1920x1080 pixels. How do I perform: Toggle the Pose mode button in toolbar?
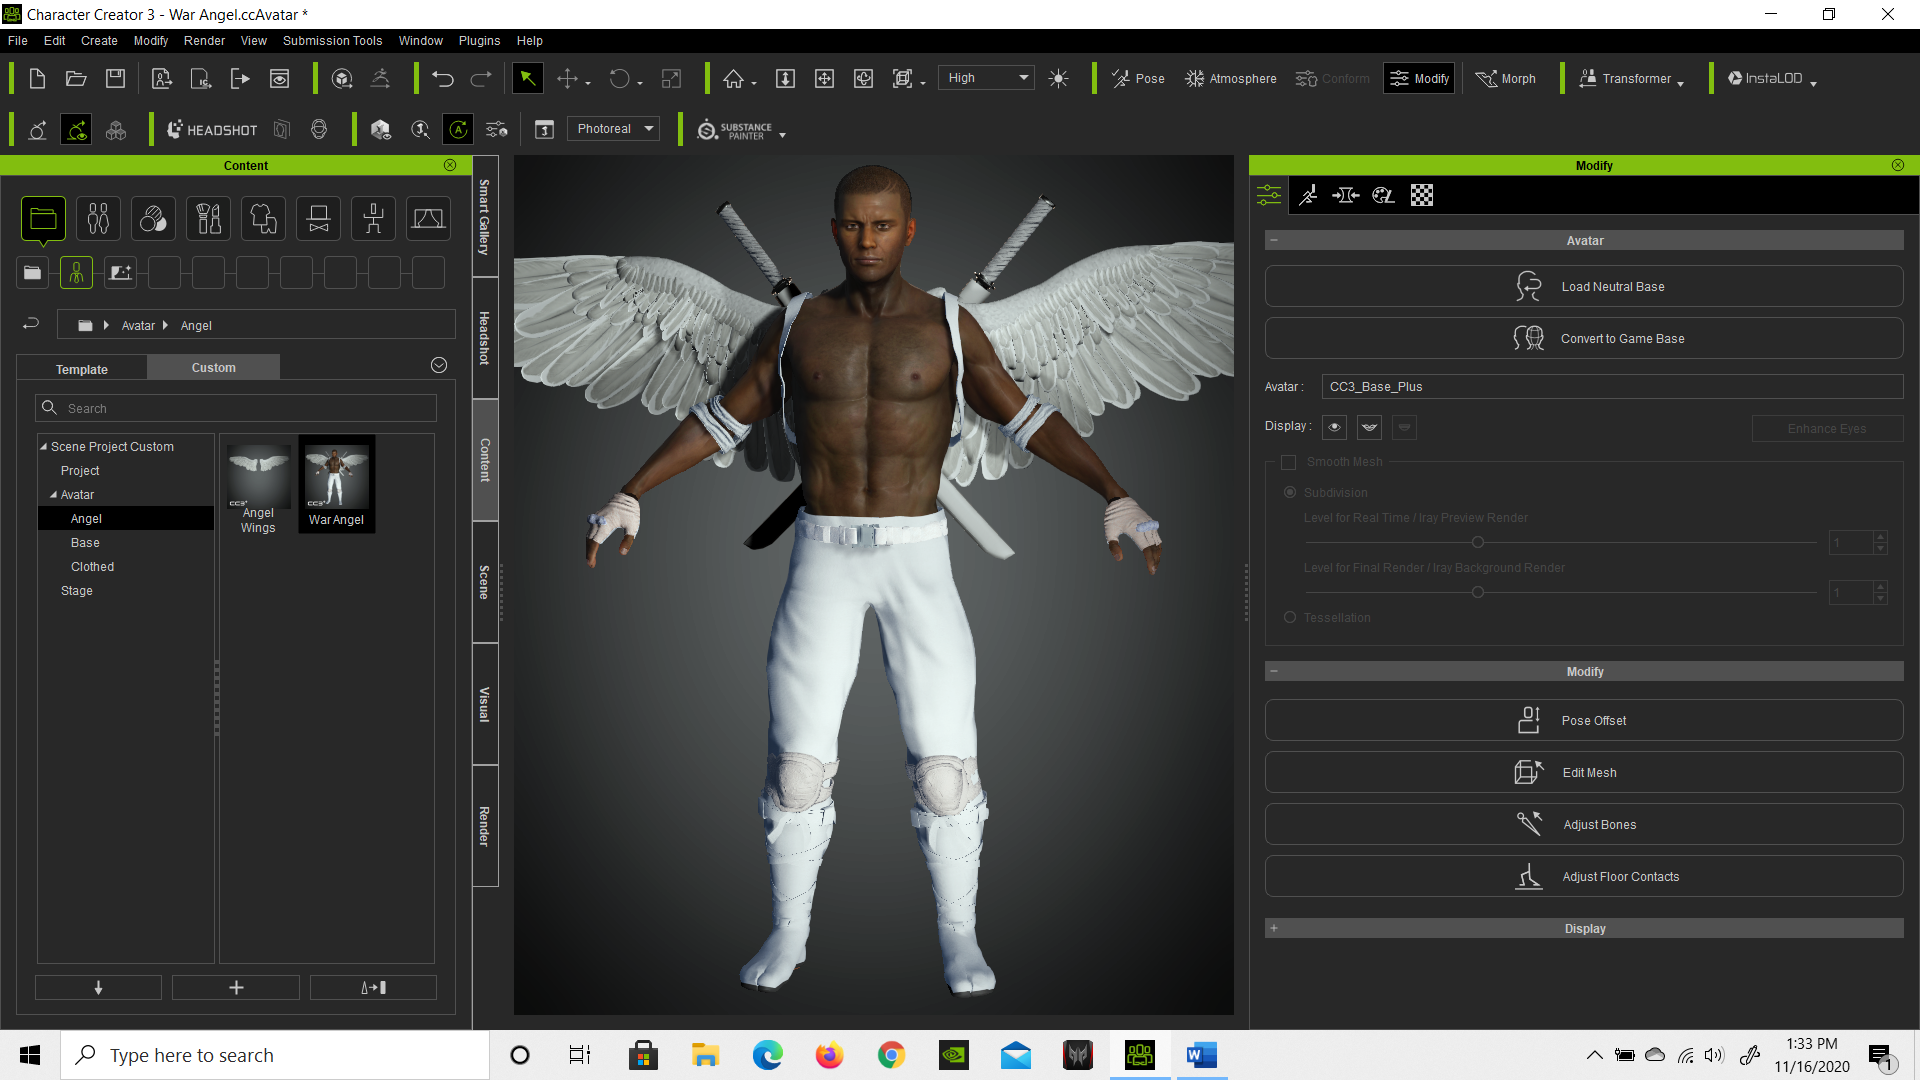(x=1138, y=79)
